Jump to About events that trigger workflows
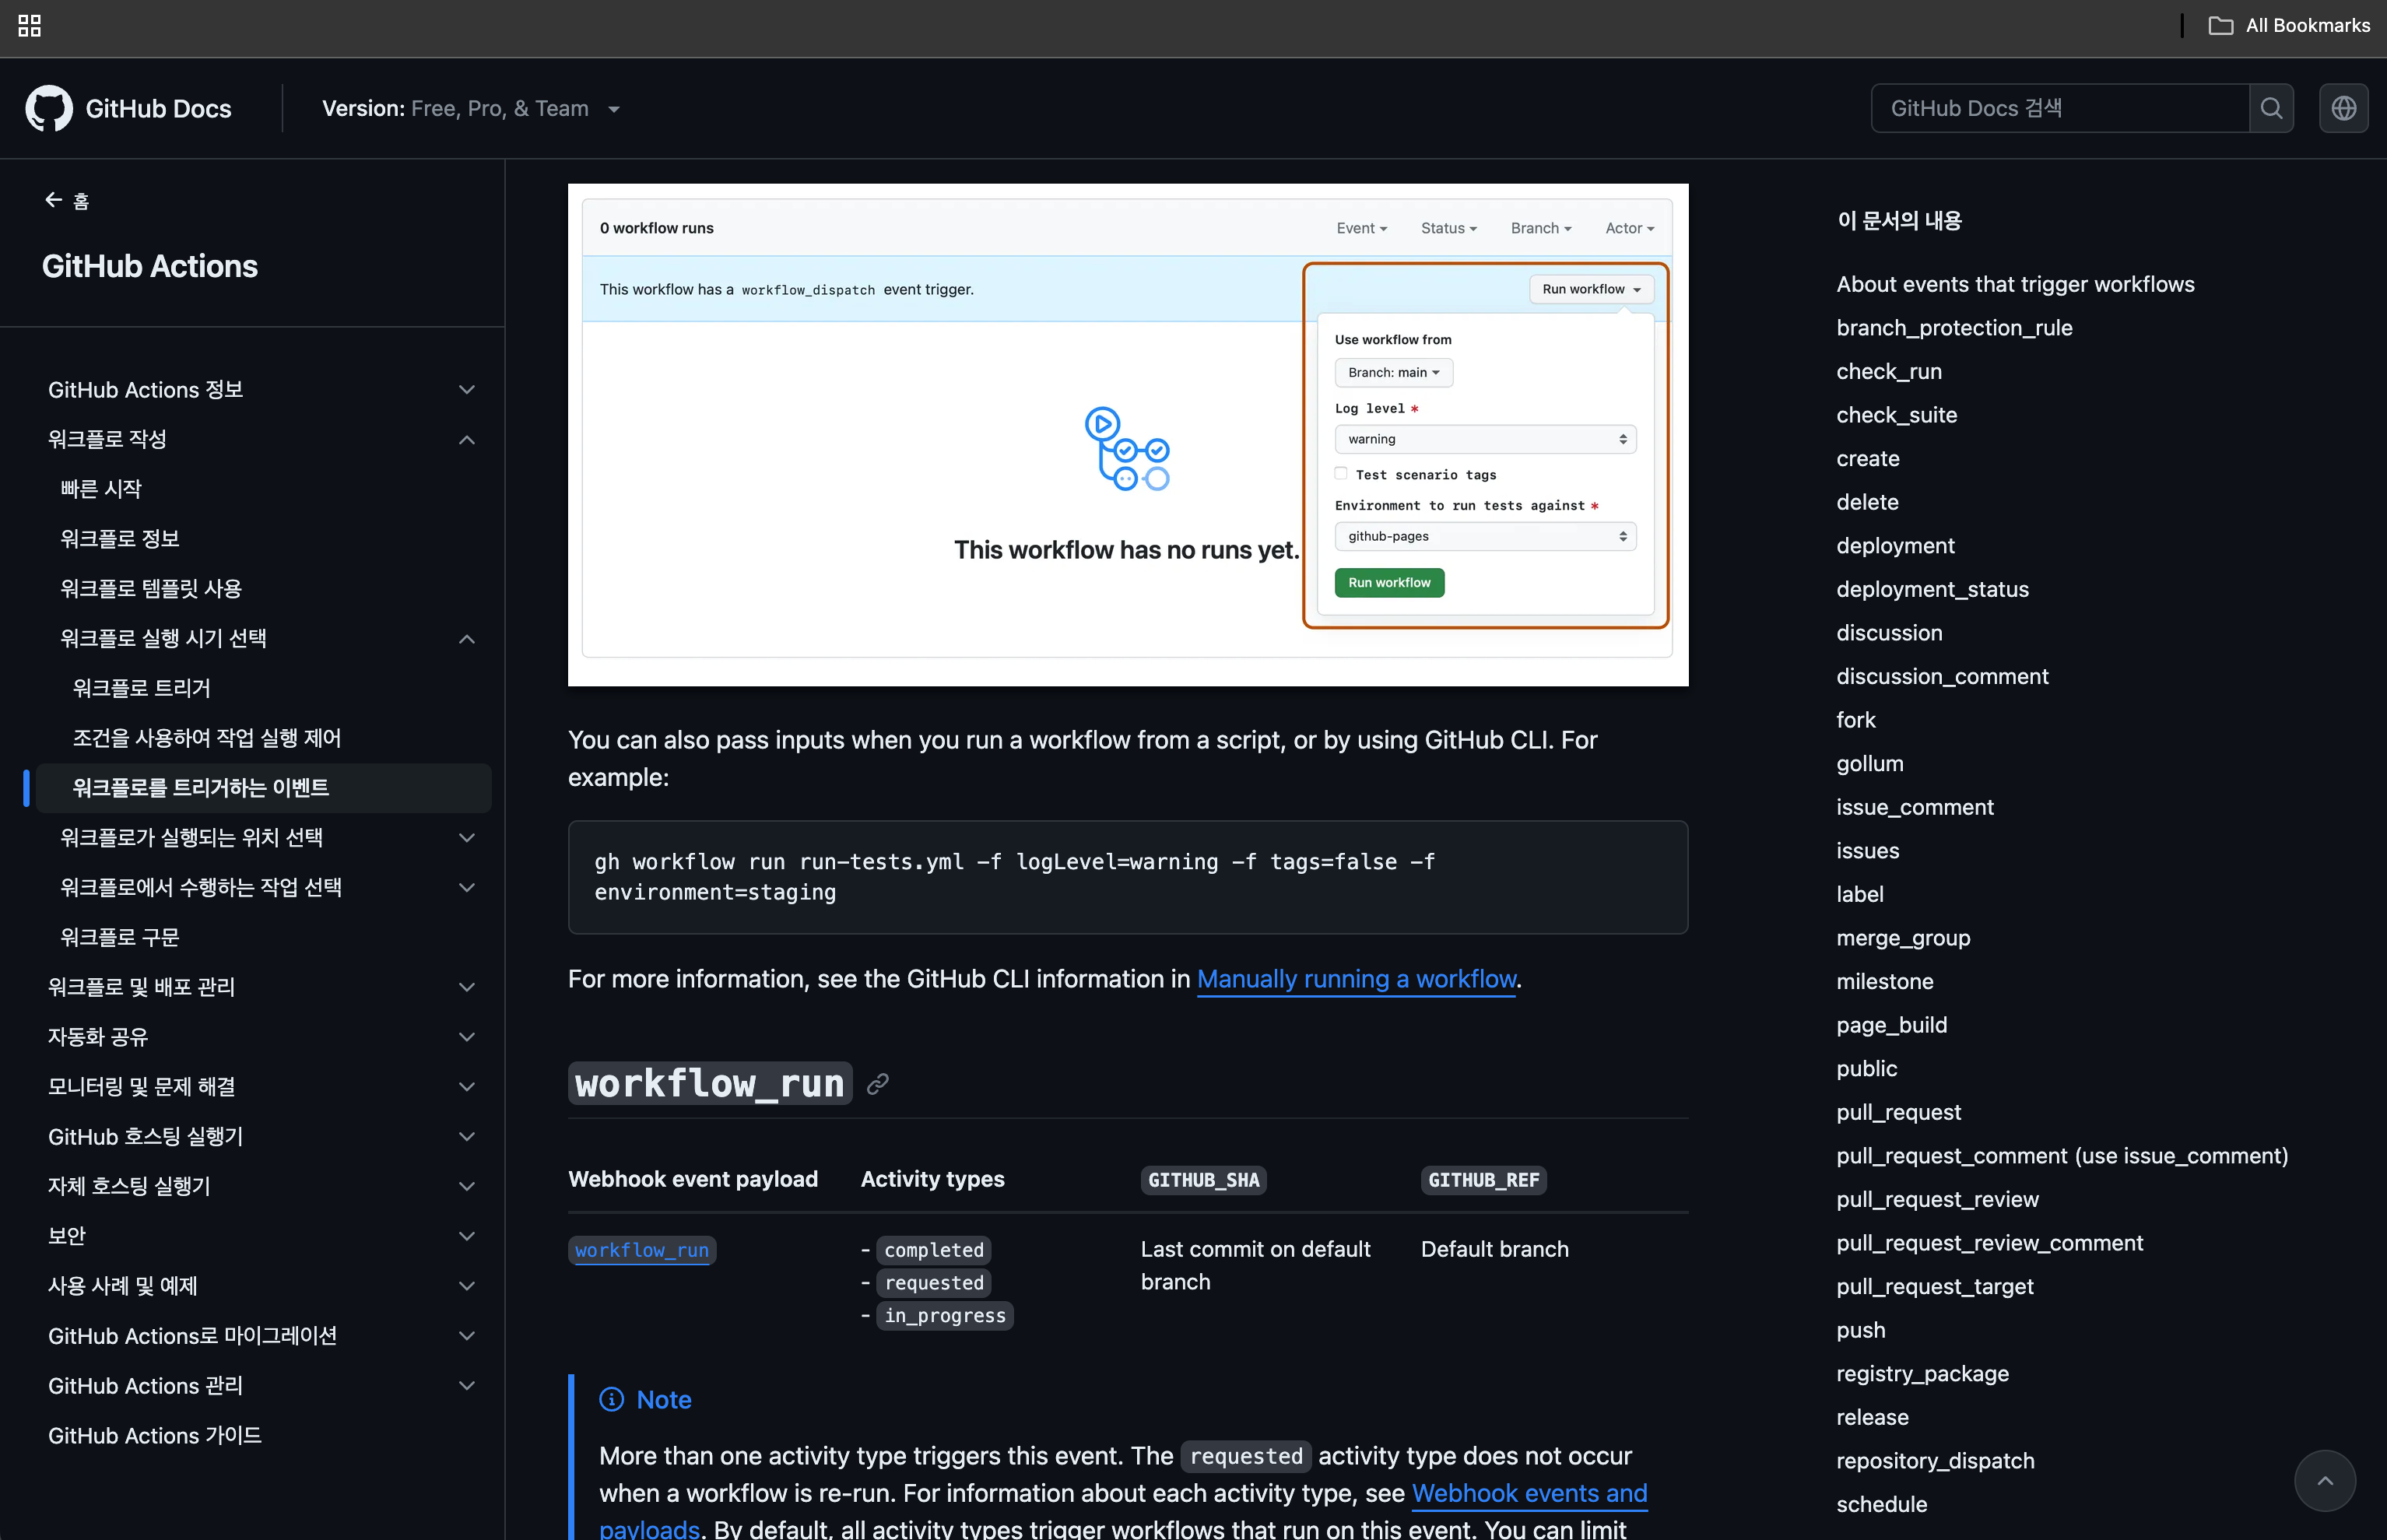Screen dimensions: 2387x1540 [2015, 284]
